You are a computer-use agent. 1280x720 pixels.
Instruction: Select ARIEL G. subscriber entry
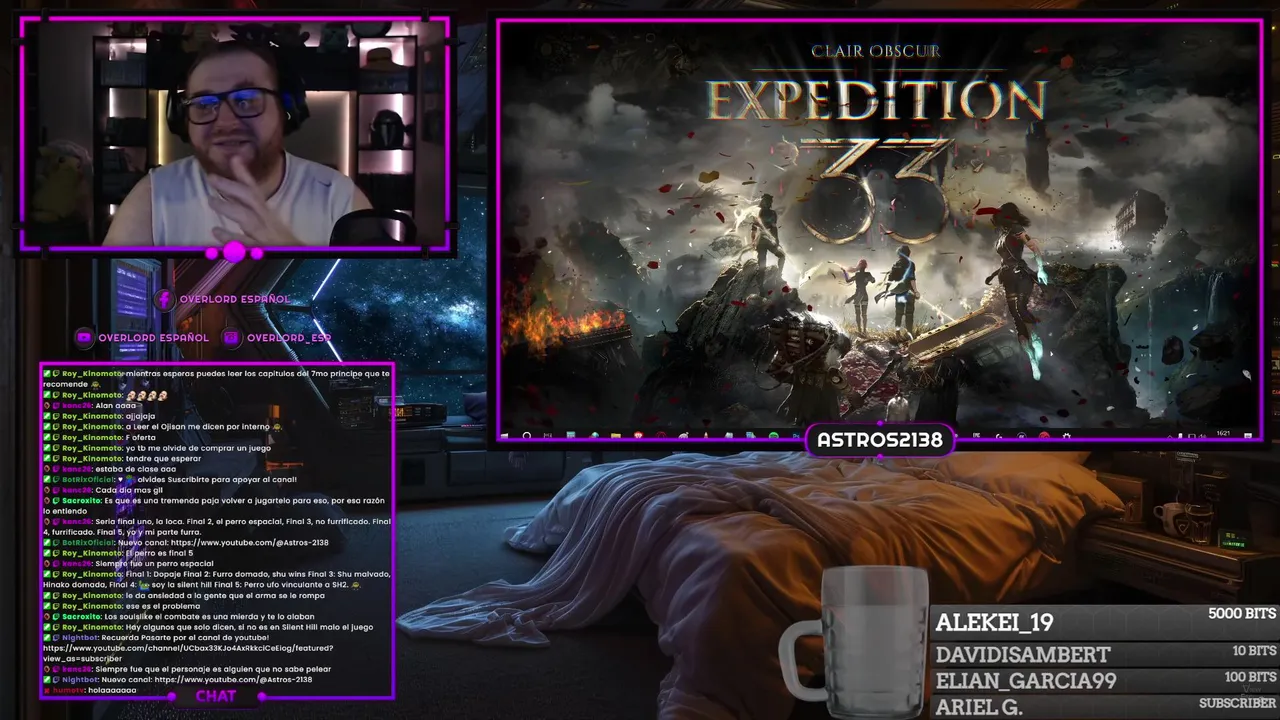click(x=979, y=707)
